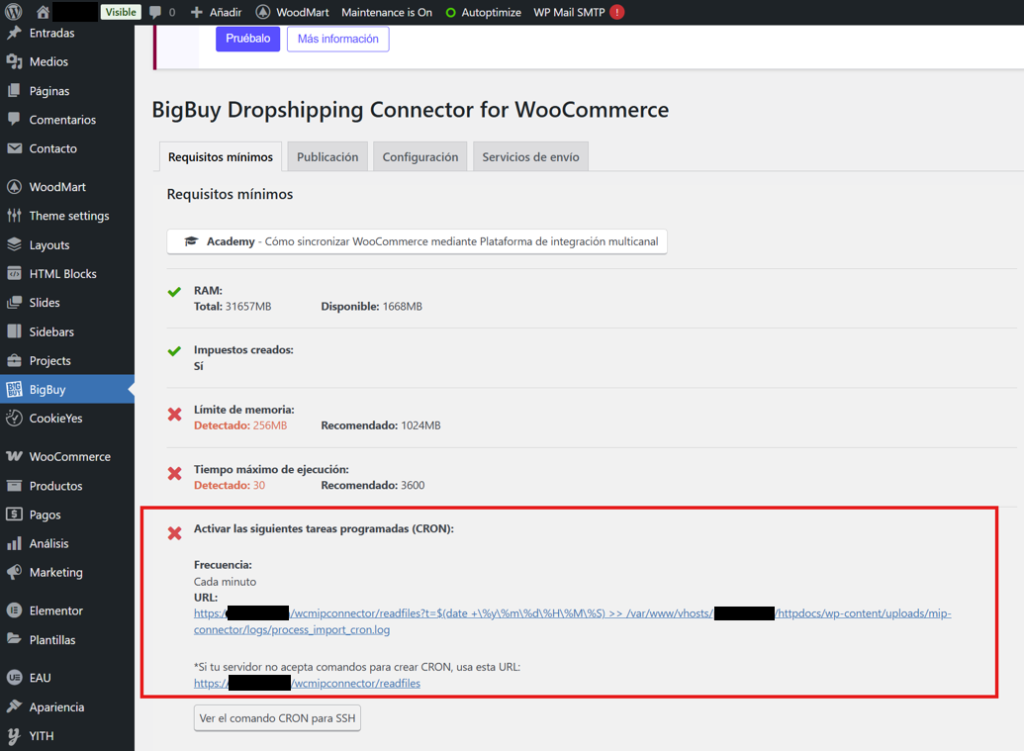The height and width of the screenshot is (751, 1024).
Task: Click the Autoptimize status item
Action: coord(483,12)
